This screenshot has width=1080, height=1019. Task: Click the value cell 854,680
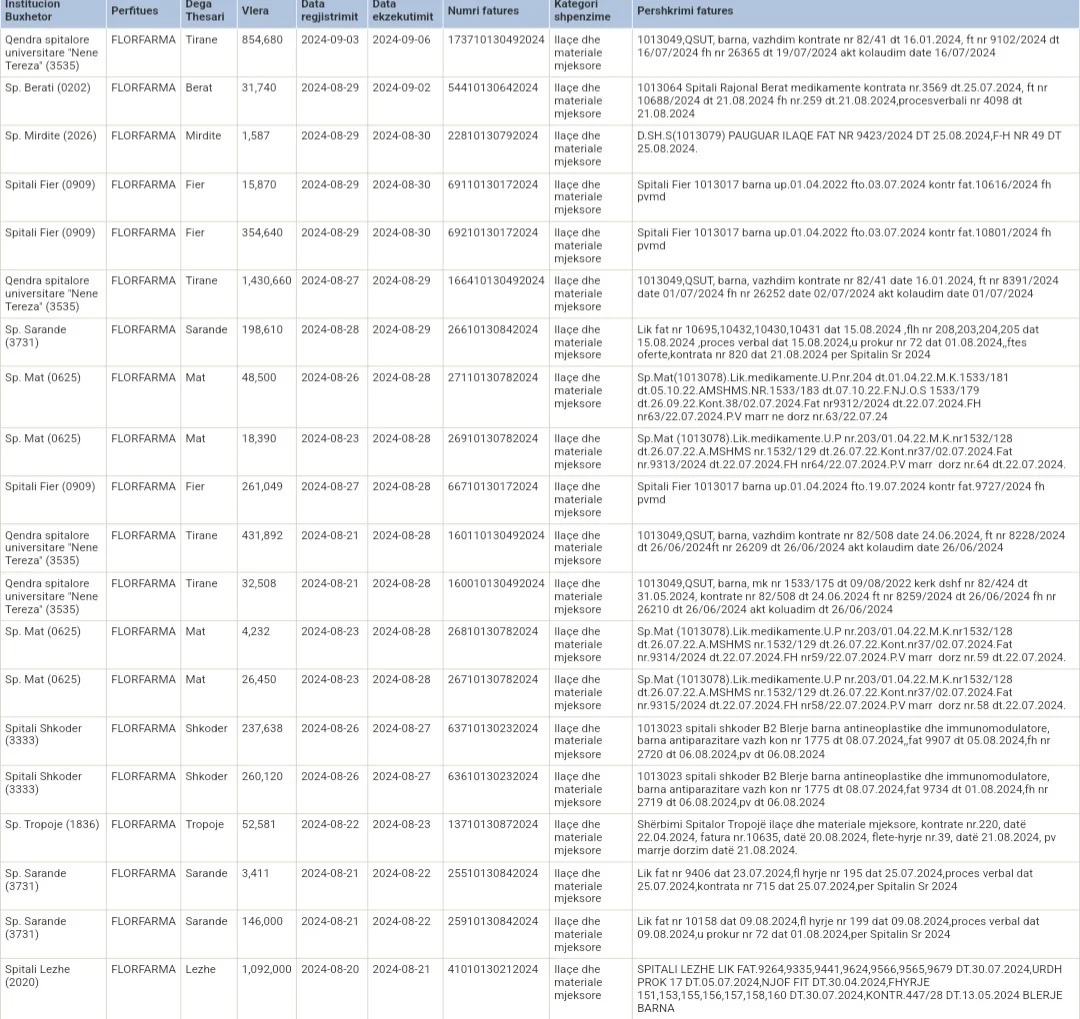(262, 40)
